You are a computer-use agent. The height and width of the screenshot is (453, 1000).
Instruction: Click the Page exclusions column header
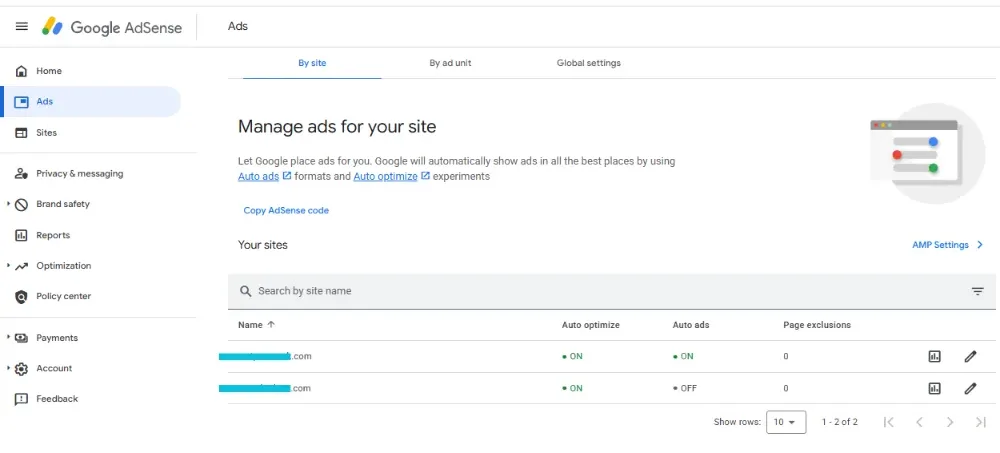tap(817, 325)
